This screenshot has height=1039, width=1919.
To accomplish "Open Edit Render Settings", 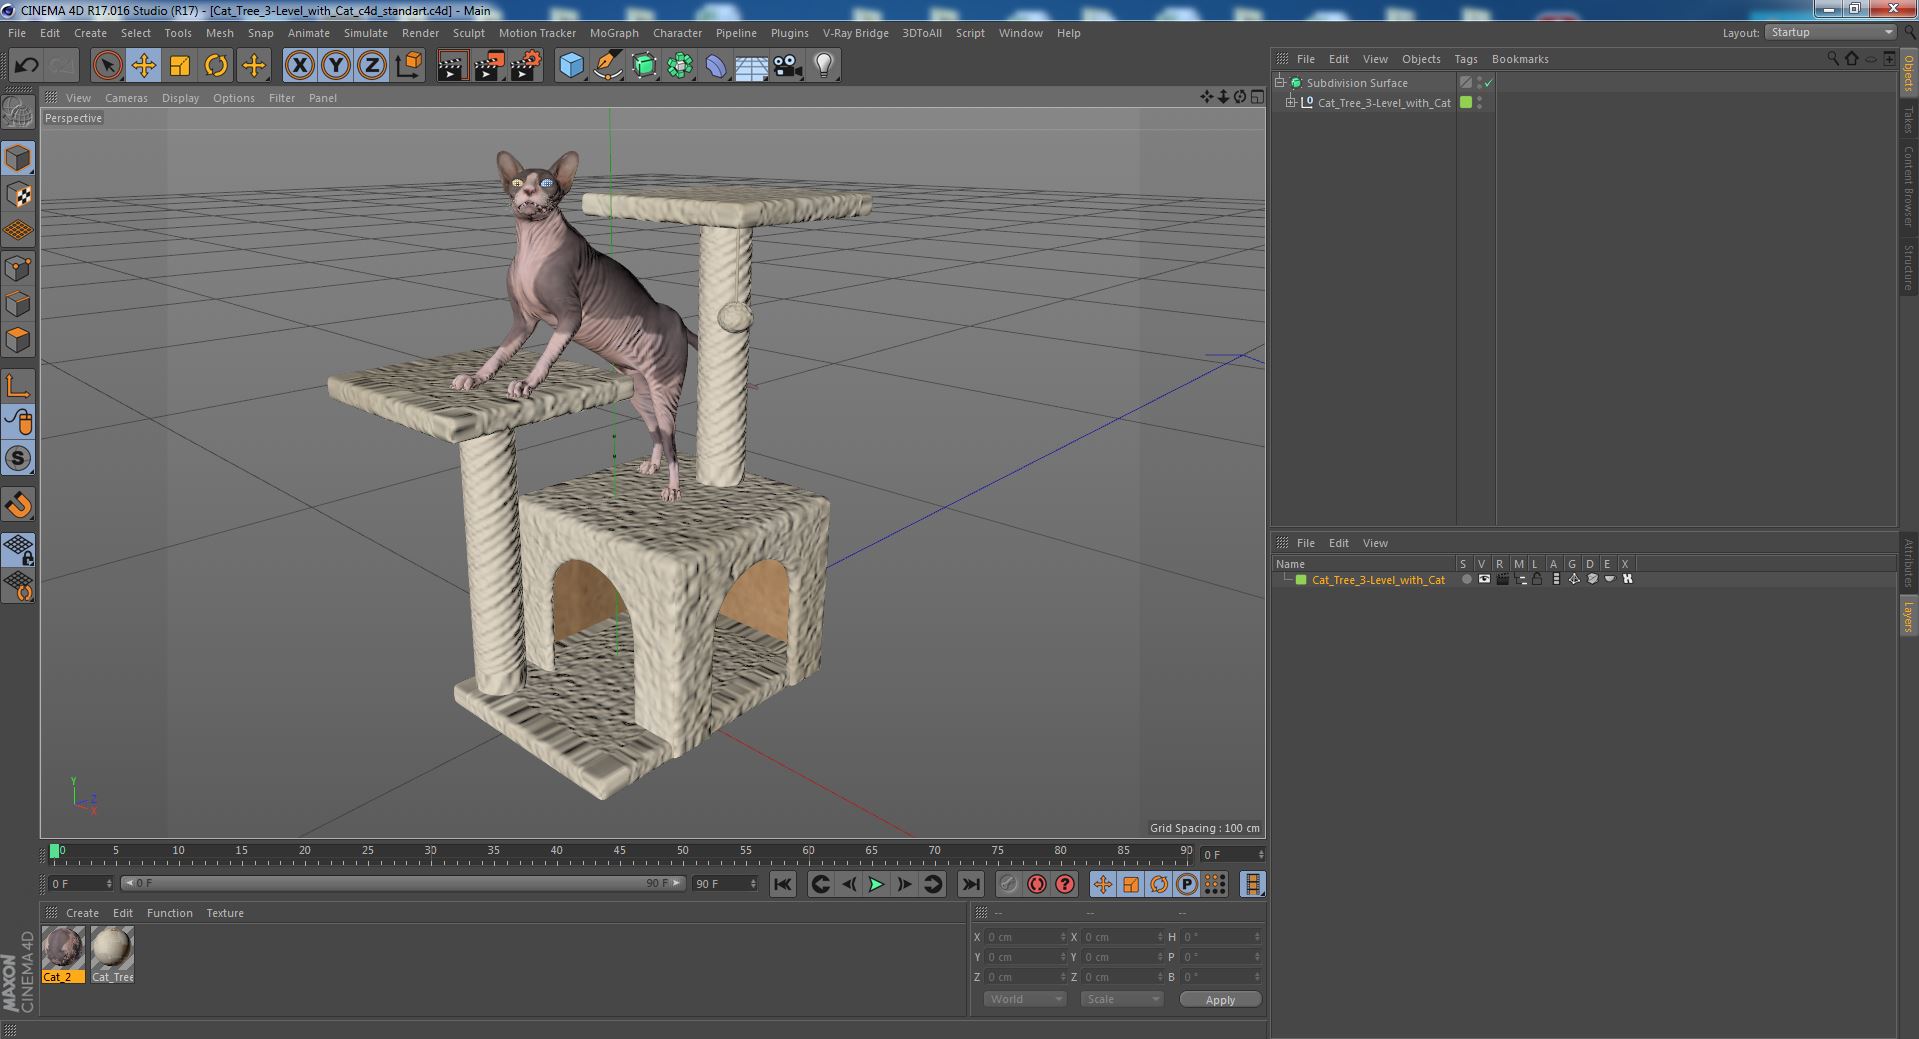I will 525,66.
